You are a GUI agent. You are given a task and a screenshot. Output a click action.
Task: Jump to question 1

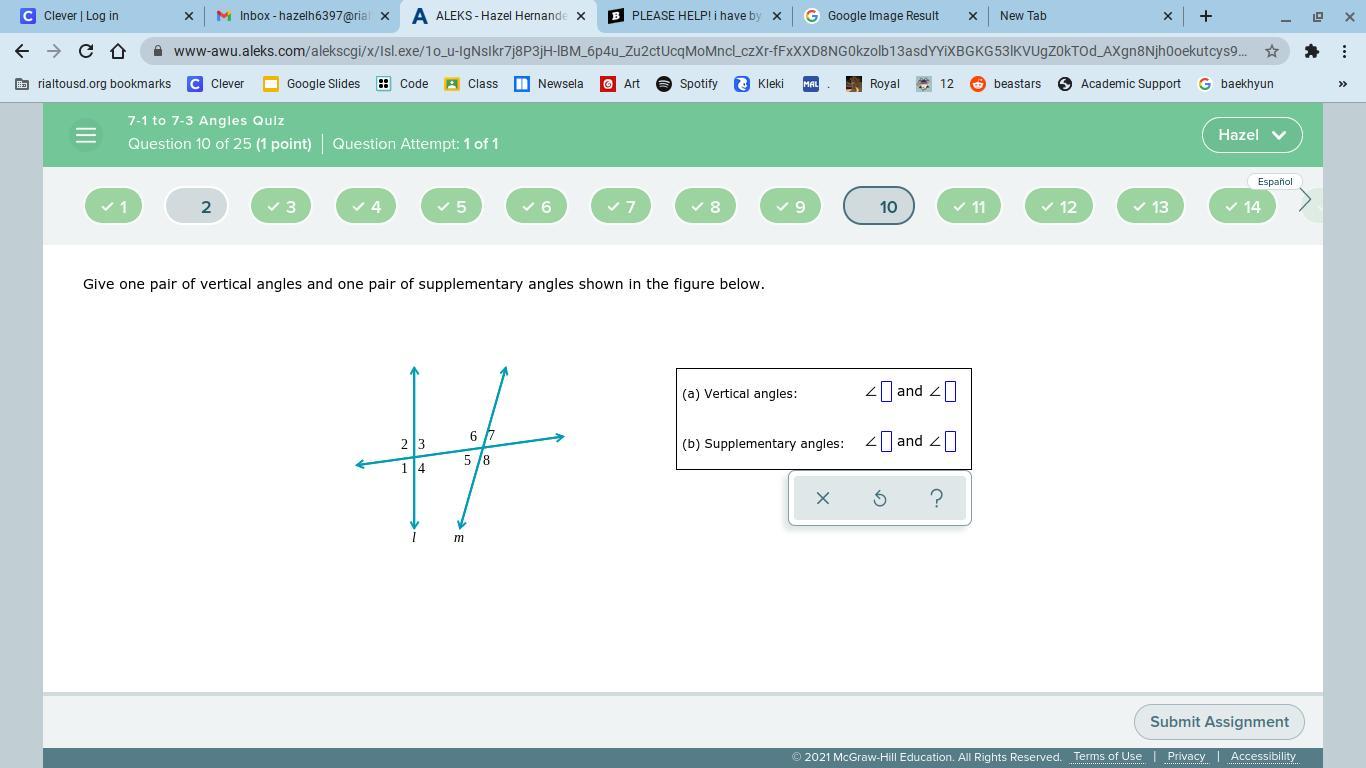(x=113, y=207)
